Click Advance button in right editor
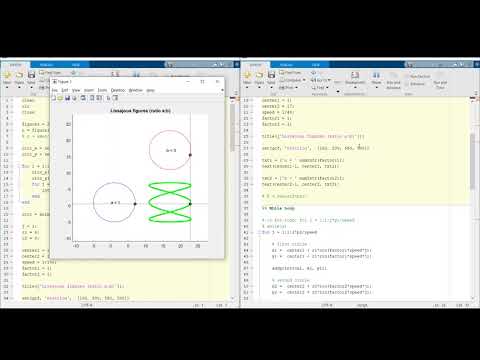The image size is (480, 360). [415, 84]
